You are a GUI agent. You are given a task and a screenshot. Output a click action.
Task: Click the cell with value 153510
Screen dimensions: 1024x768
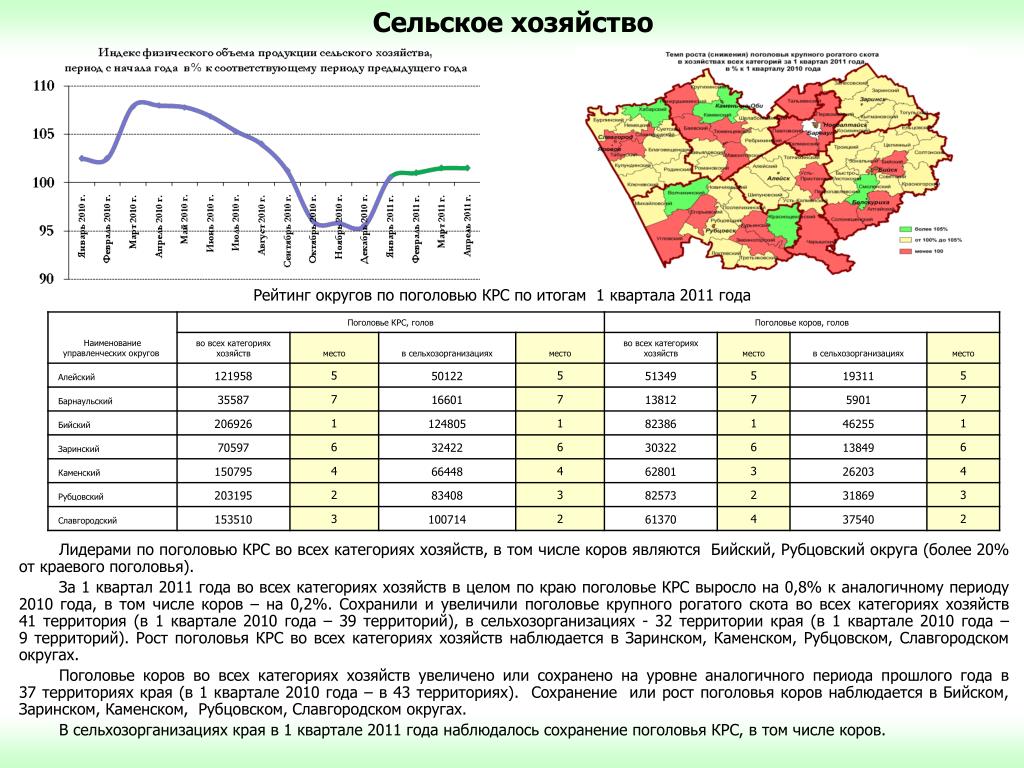(x=233, y=520)
